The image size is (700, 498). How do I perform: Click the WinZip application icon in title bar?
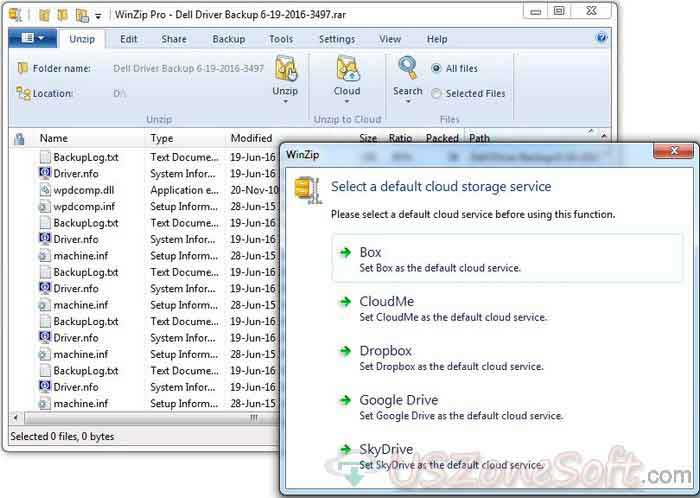click(15, 15)
